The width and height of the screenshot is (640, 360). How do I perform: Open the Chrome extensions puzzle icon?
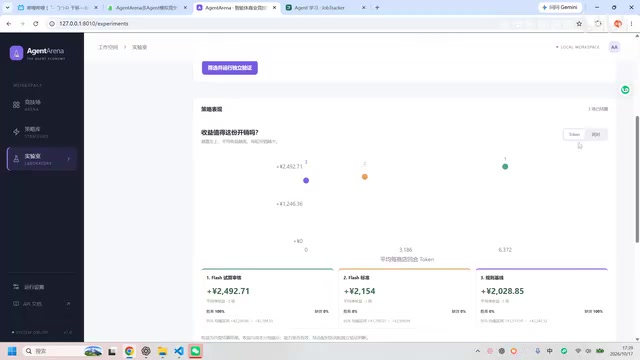(x=598, y=24)
